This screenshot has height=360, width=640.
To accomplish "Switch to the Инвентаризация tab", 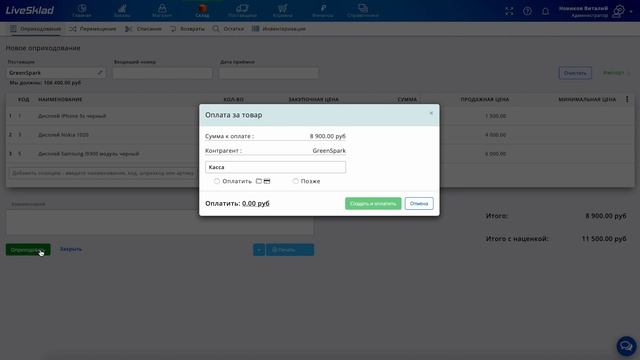I will [x=279, y=29].
